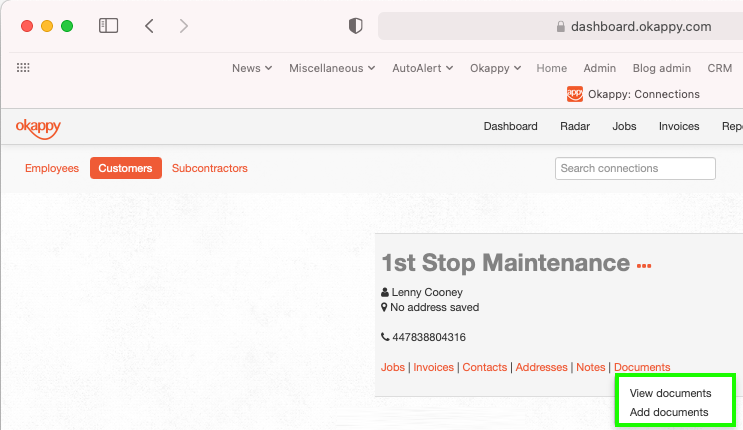
Task: Expand the News bookmarks folder
Action: click(252, 68)
